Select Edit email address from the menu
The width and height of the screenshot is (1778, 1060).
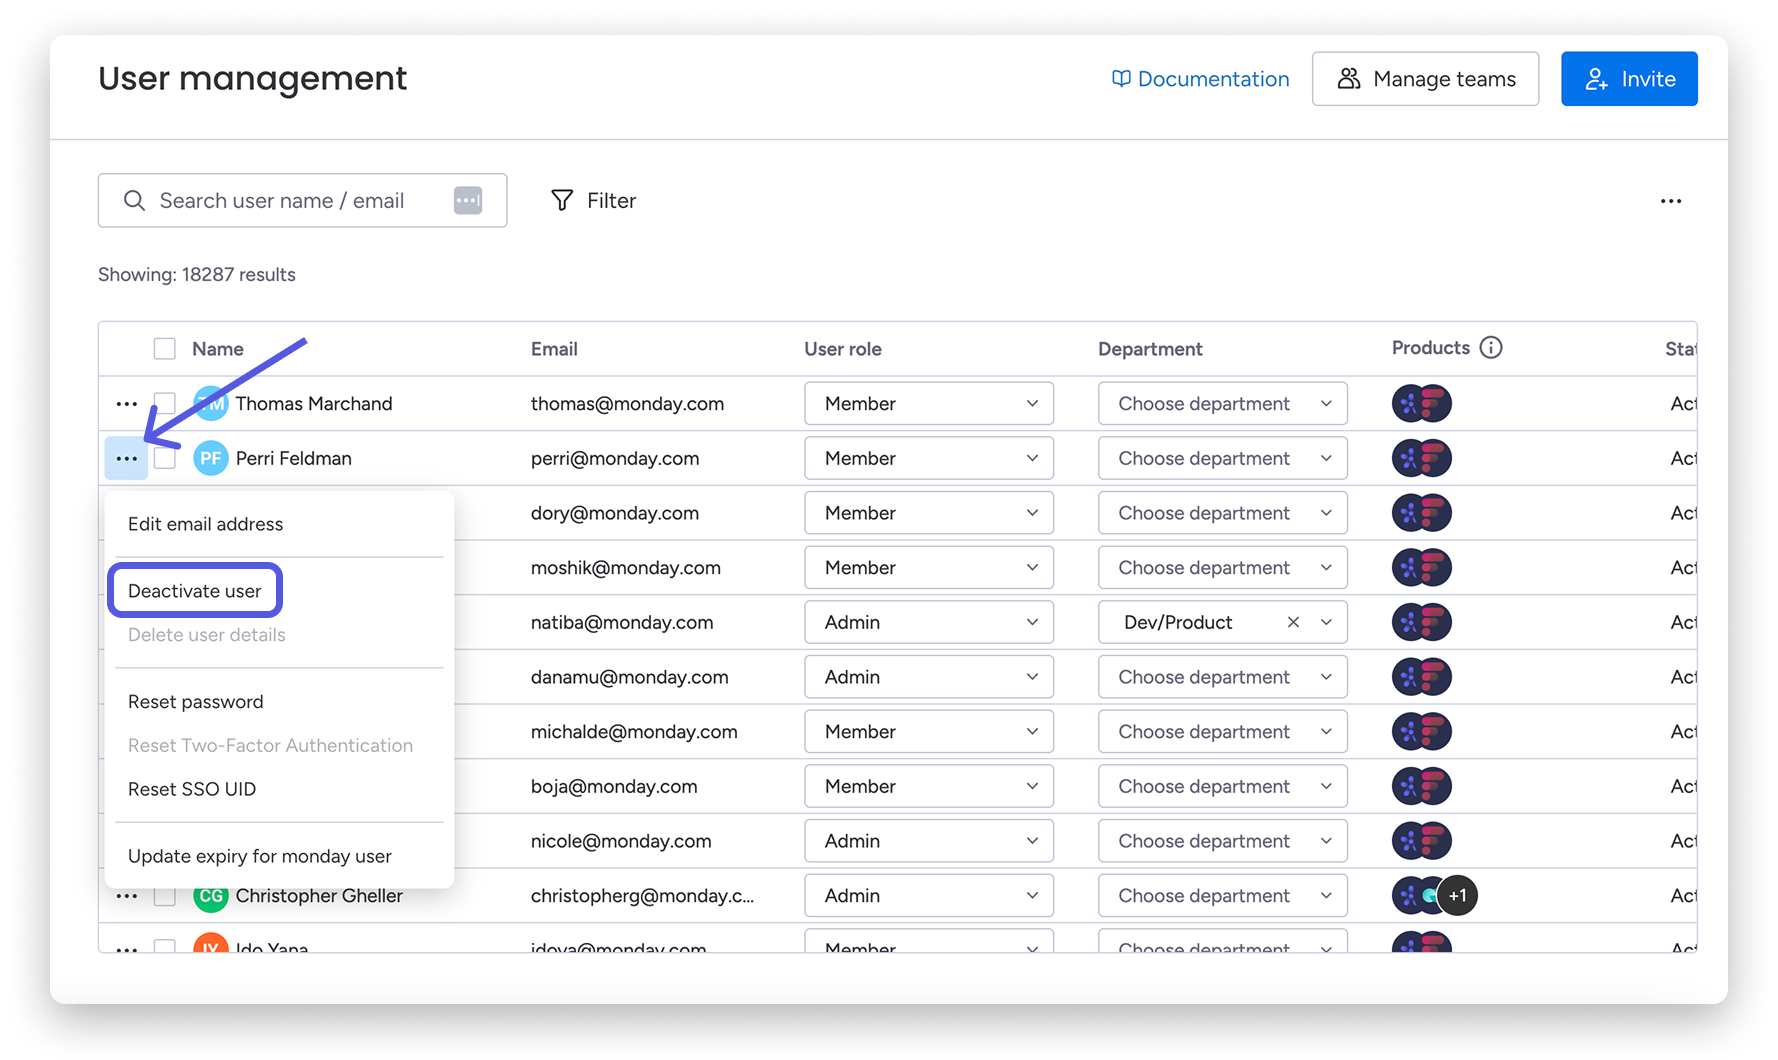pyautogui.click(x=205, y=524)
